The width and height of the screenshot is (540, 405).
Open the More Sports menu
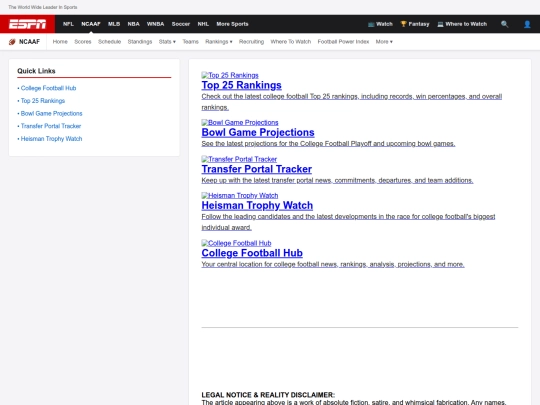tap(232, 24)
